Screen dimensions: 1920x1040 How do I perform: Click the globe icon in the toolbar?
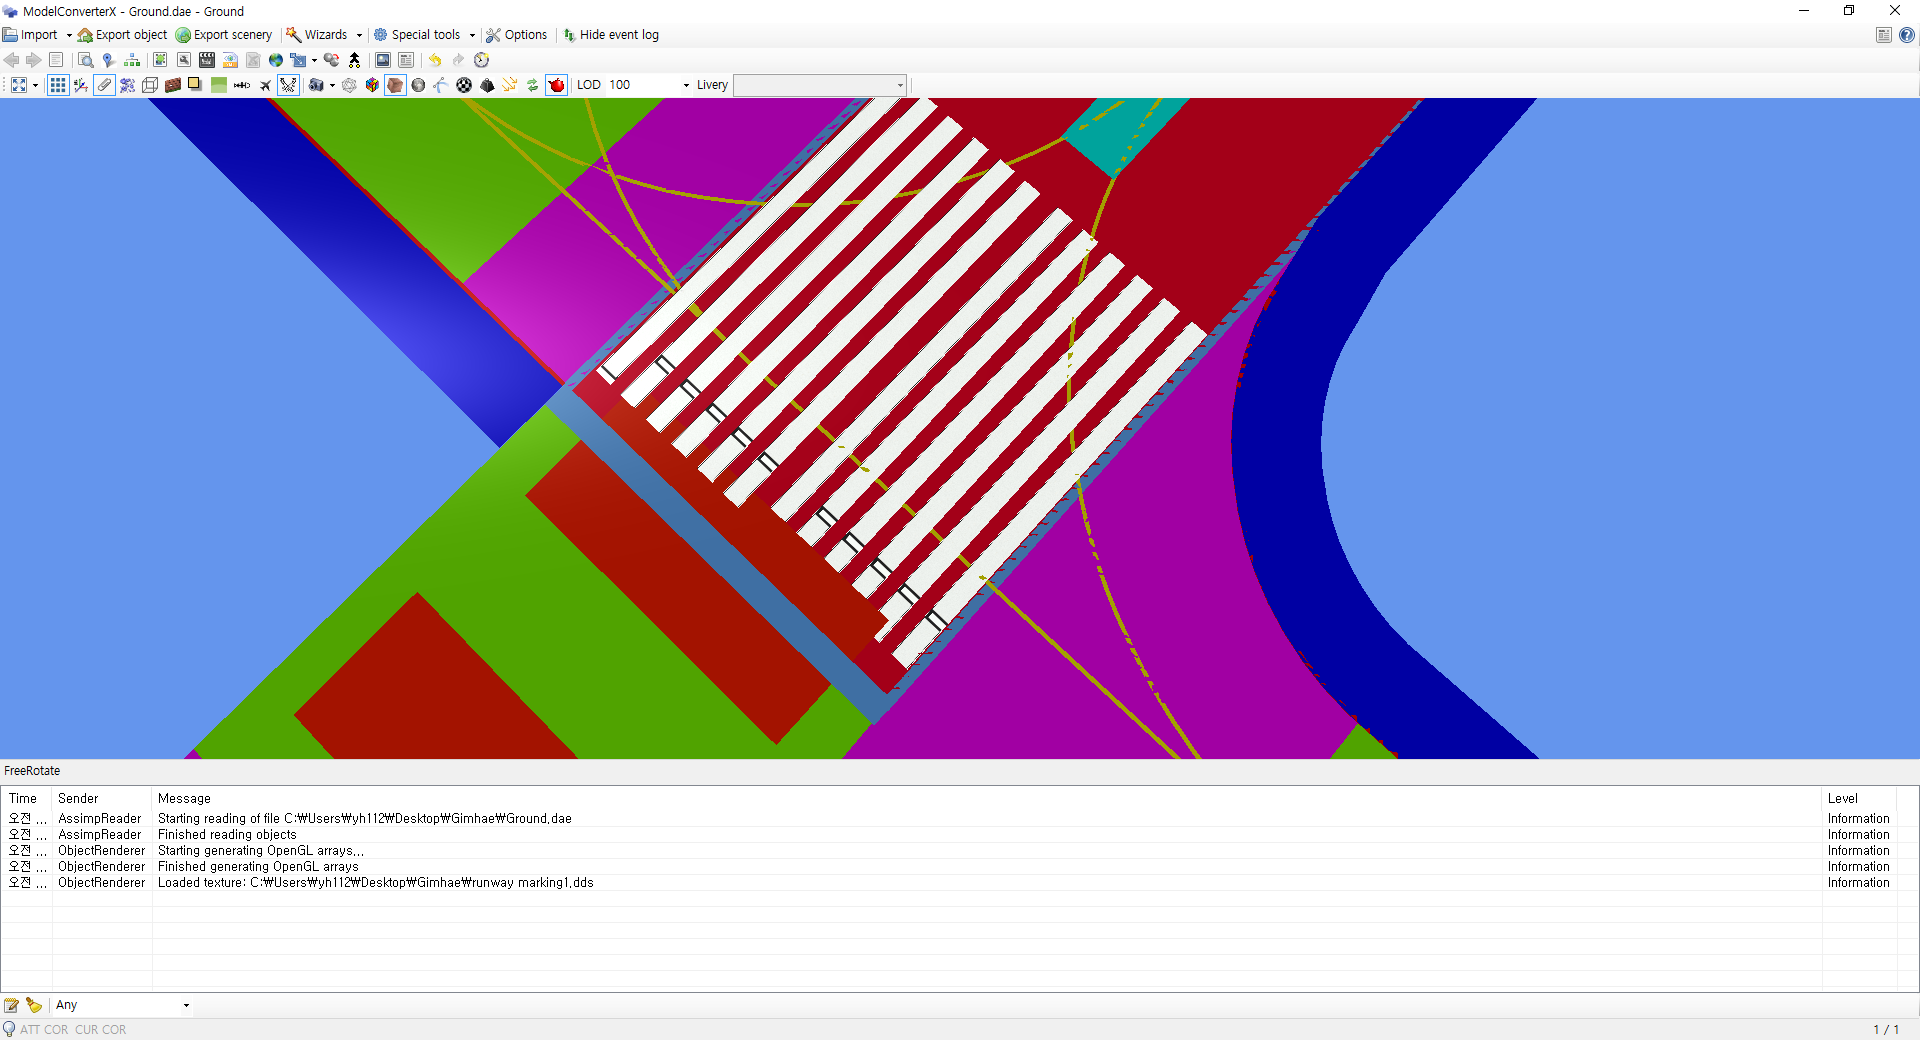[276, 60]
